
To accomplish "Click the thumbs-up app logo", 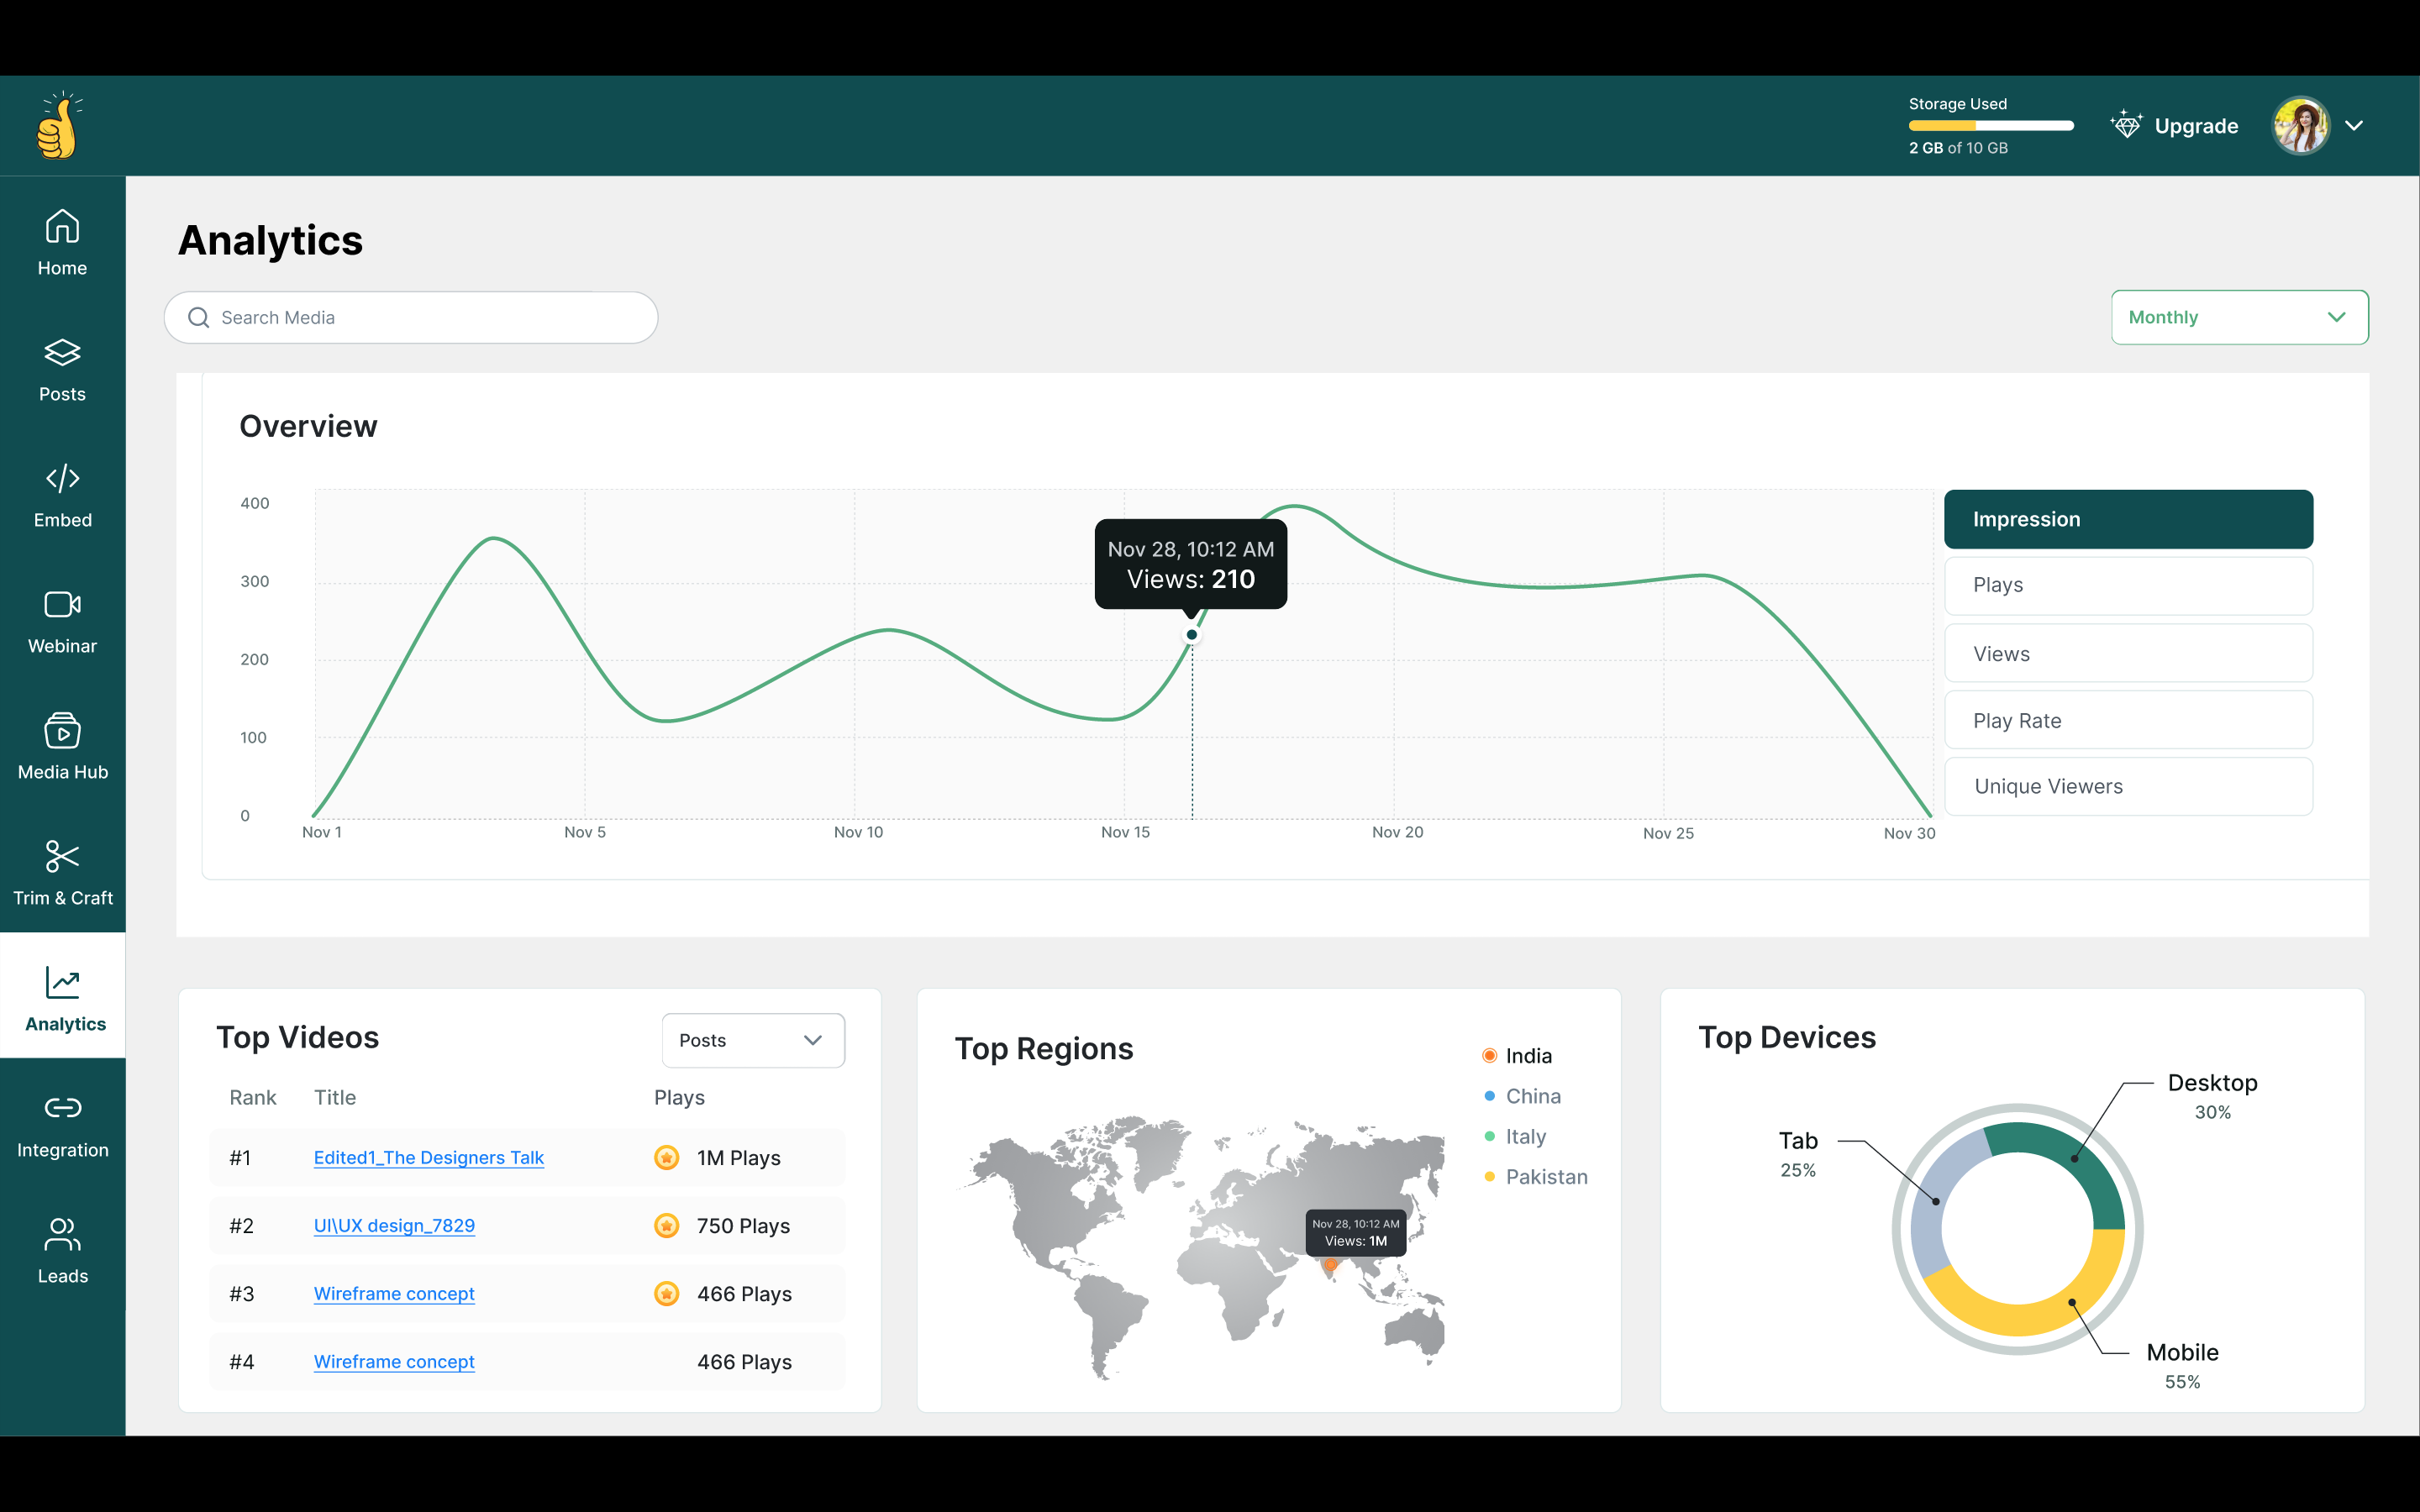I will (x=59, y=126).
